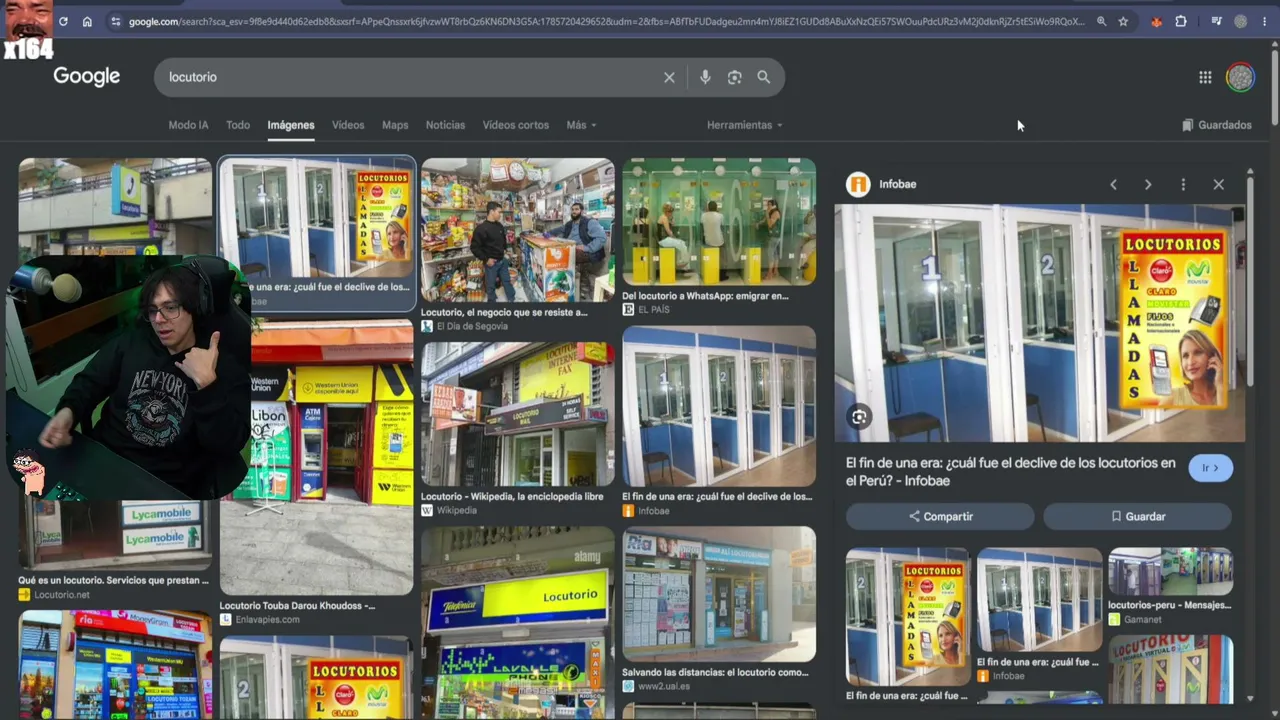
Task: Open the Wikipedia locutorio storefront image
Action: tap(518, 414)
